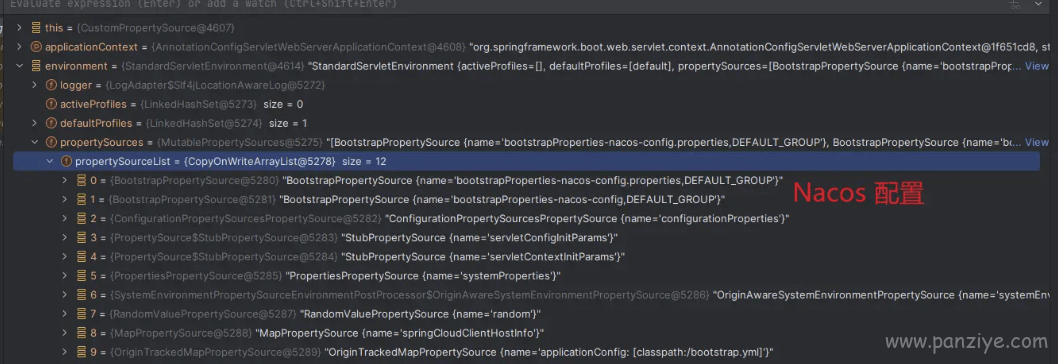The height and width of the screenshot is (364, 1058).
Task: Select the AnnotationConfigServletWebServerApplicationContext@4608 type text
Action: tap(308, 47)
